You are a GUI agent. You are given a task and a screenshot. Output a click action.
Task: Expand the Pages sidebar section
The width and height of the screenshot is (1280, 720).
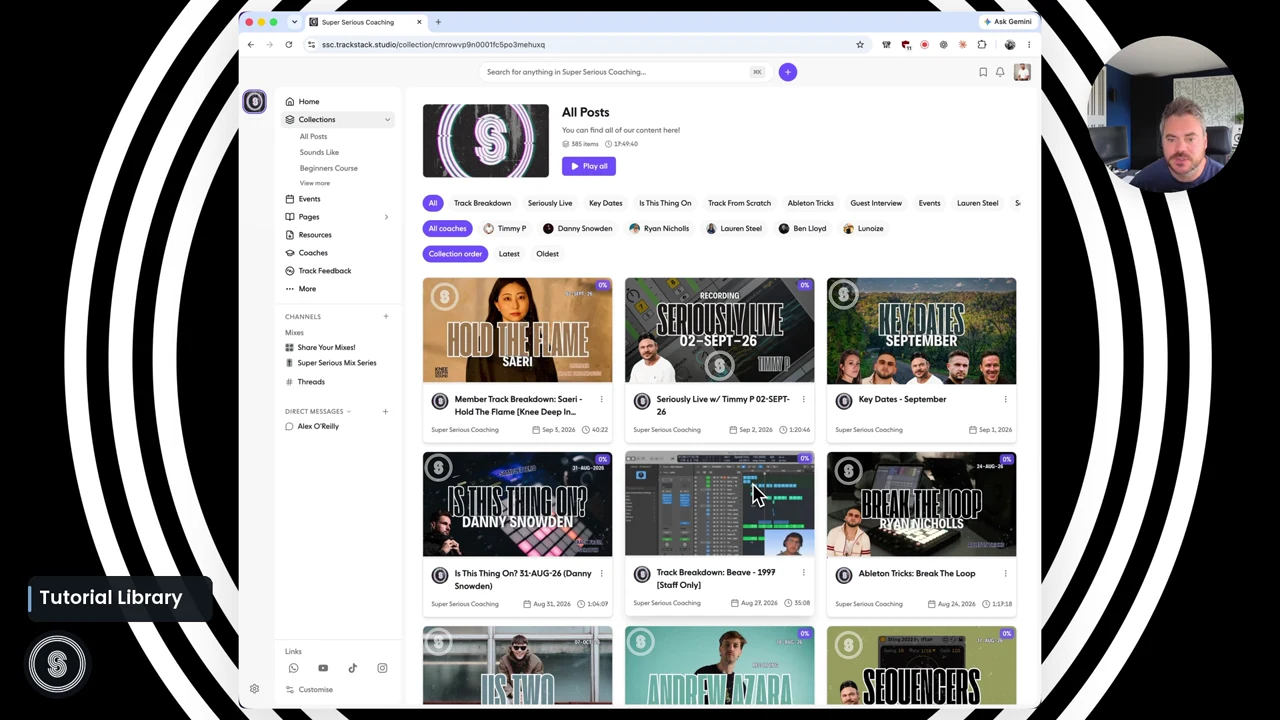[386, 217]
